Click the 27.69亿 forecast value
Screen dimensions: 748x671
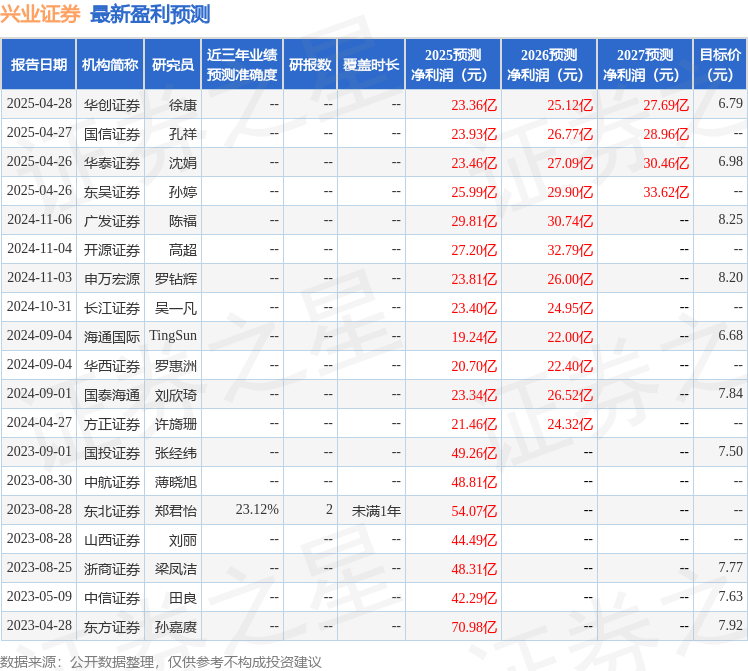pyautogui.click(x=666, y=105)
